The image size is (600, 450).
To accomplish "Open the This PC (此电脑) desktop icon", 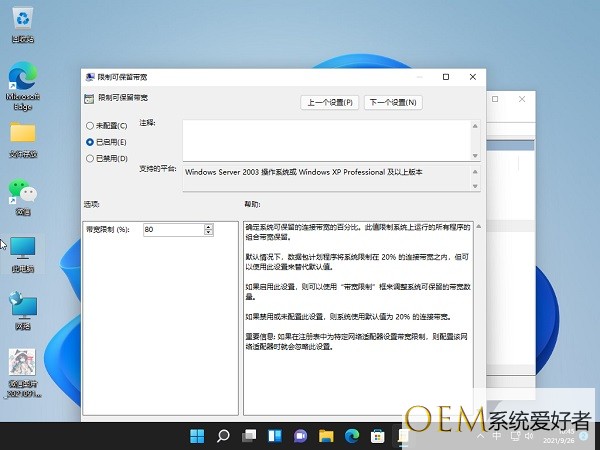I will point(22,248).
